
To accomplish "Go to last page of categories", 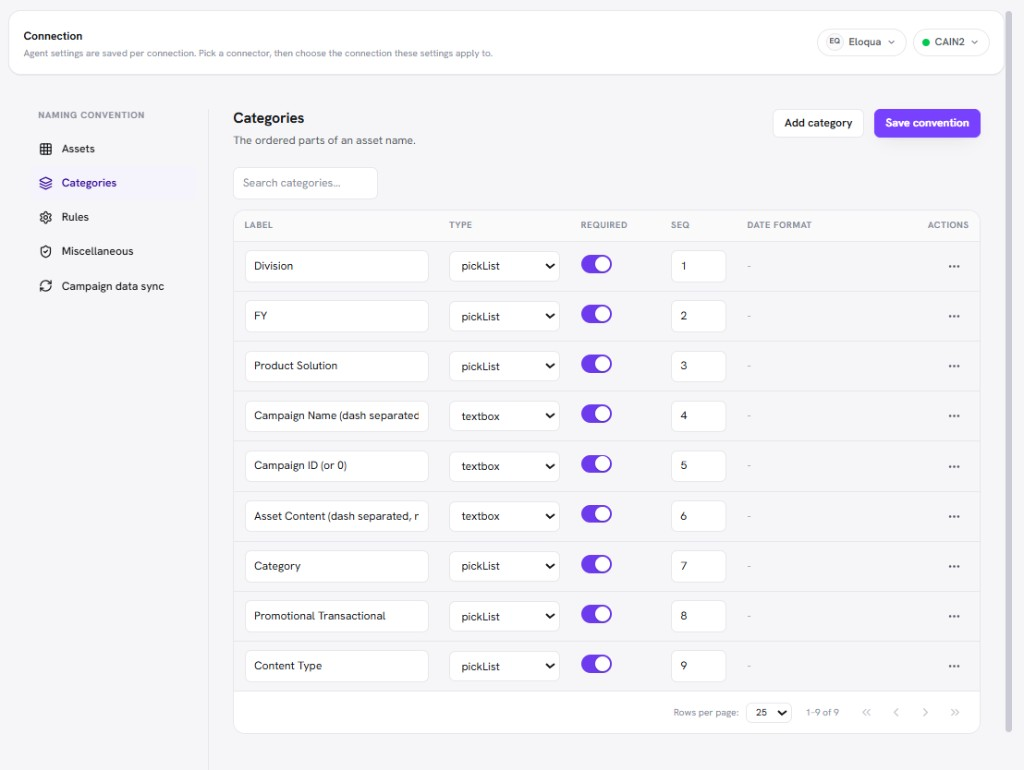I will [955, 713].
